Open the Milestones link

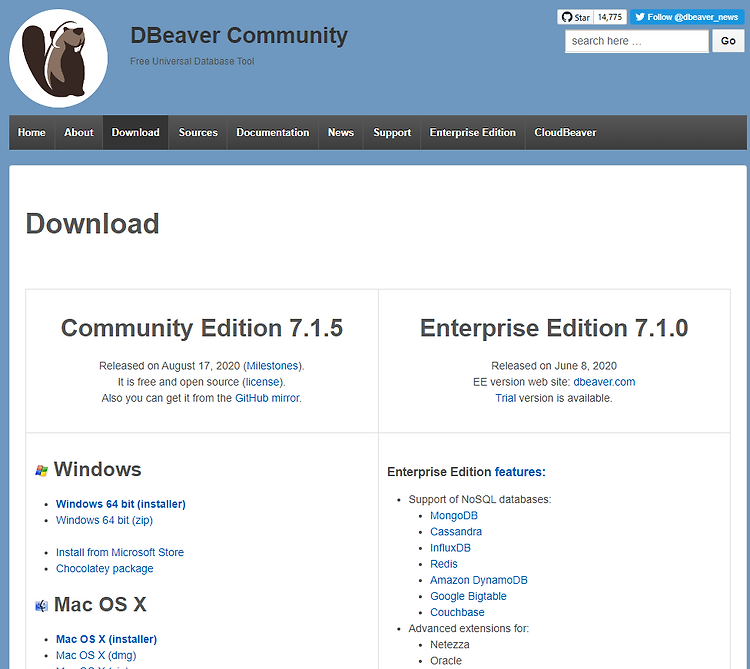[273, 366]
